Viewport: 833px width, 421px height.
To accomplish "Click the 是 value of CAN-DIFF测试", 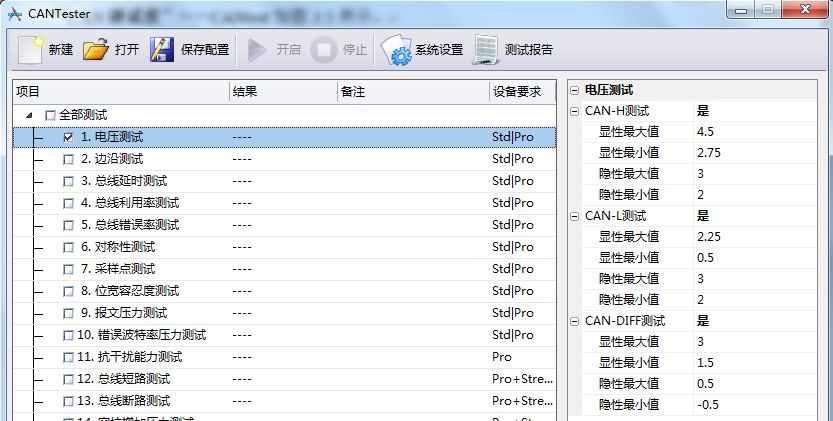I will [703, 321].
